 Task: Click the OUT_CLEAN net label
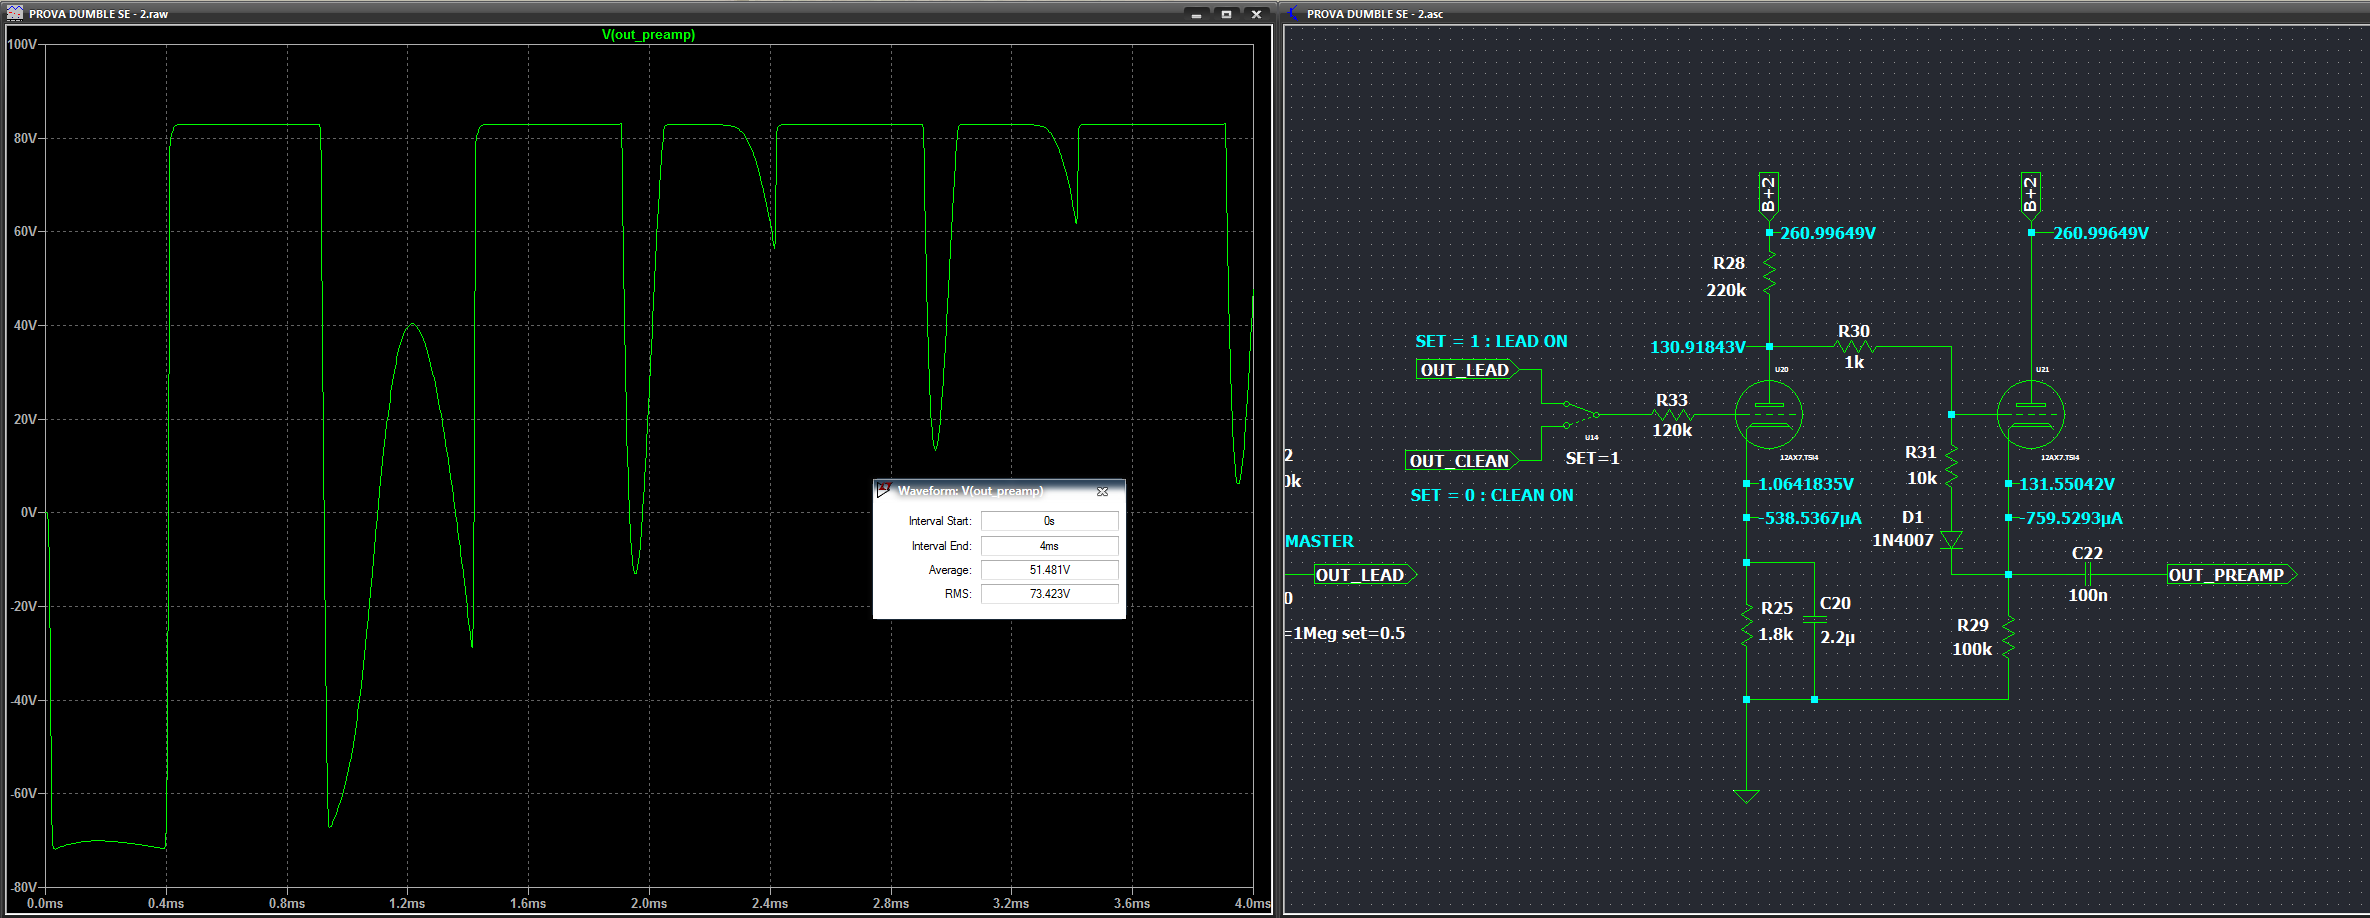1459,461
